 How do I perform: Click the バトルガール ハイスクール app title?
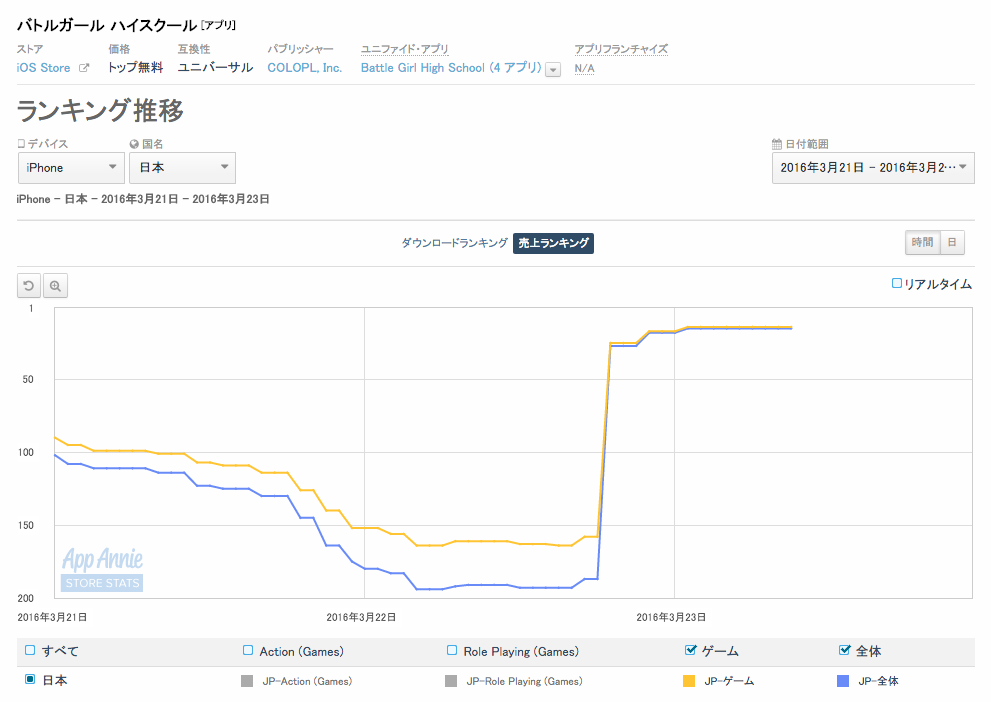pos(107,25)
